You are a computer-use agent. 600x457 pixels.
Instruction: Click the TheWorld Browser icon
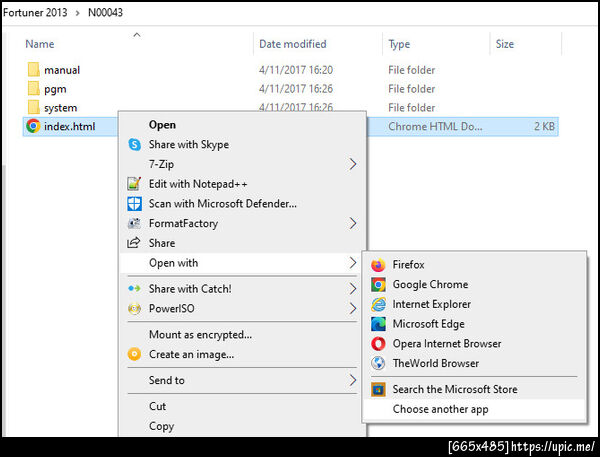pyautogui.click(x=378, y=363)
